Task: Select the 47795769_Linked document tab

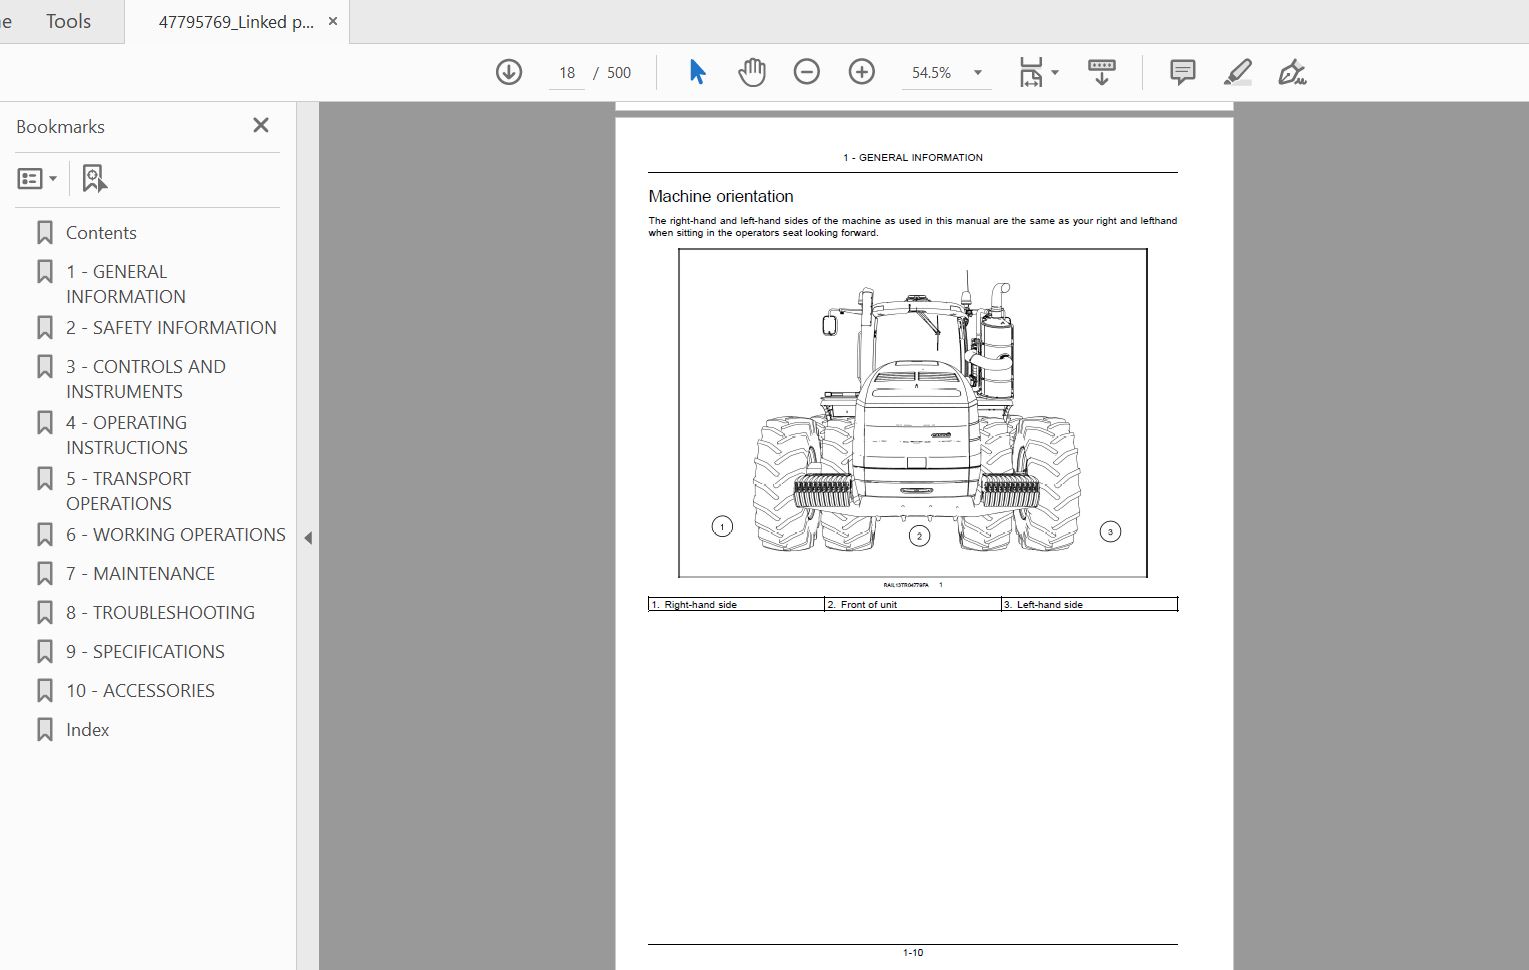Action: coord(236,22)
